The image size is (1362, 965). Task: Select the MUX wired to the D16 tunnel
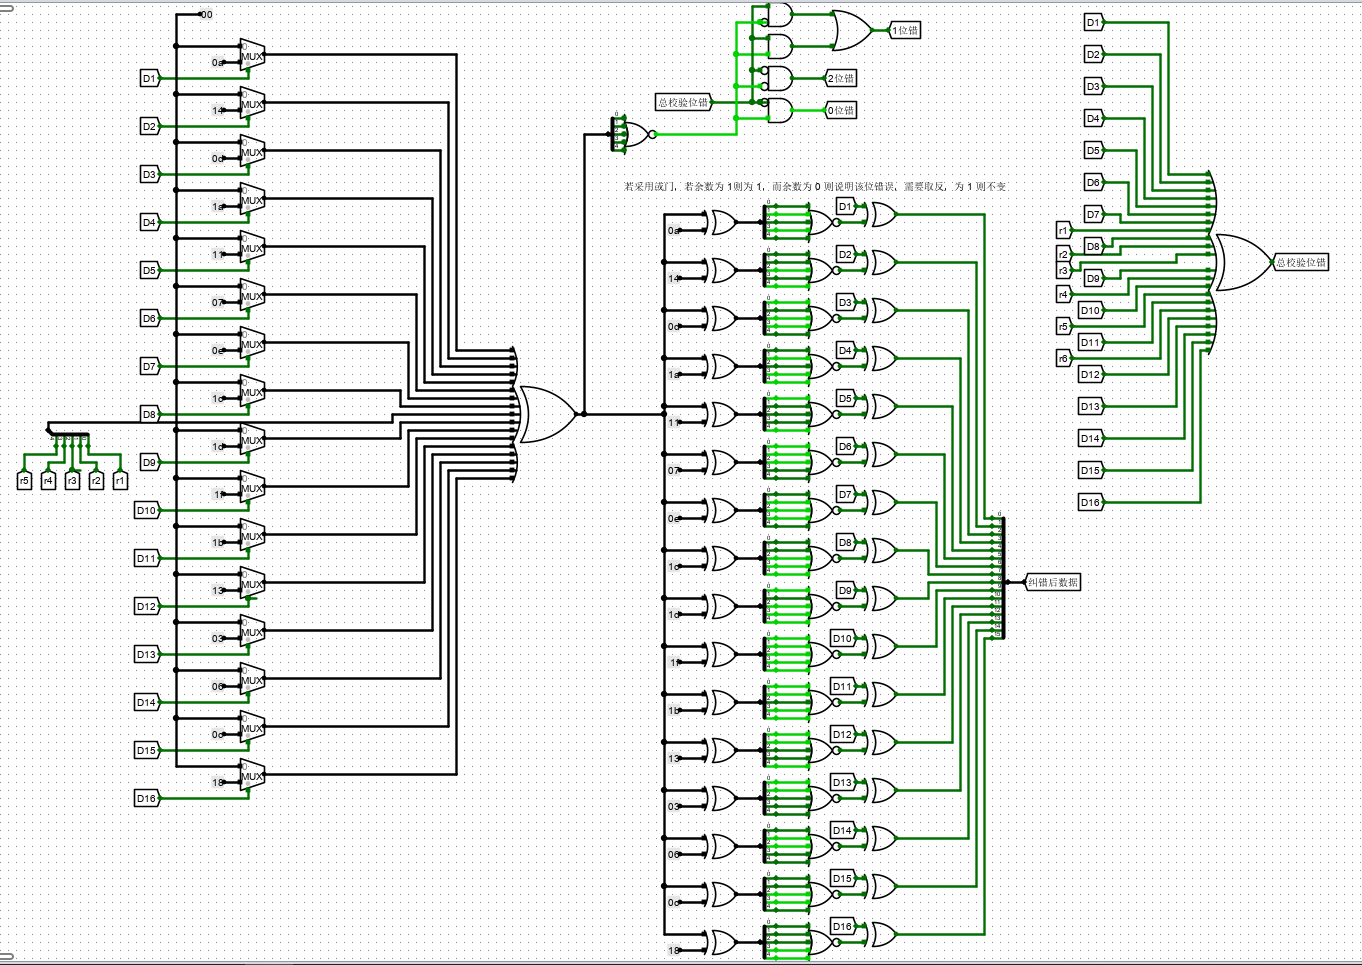click(252, 777)
